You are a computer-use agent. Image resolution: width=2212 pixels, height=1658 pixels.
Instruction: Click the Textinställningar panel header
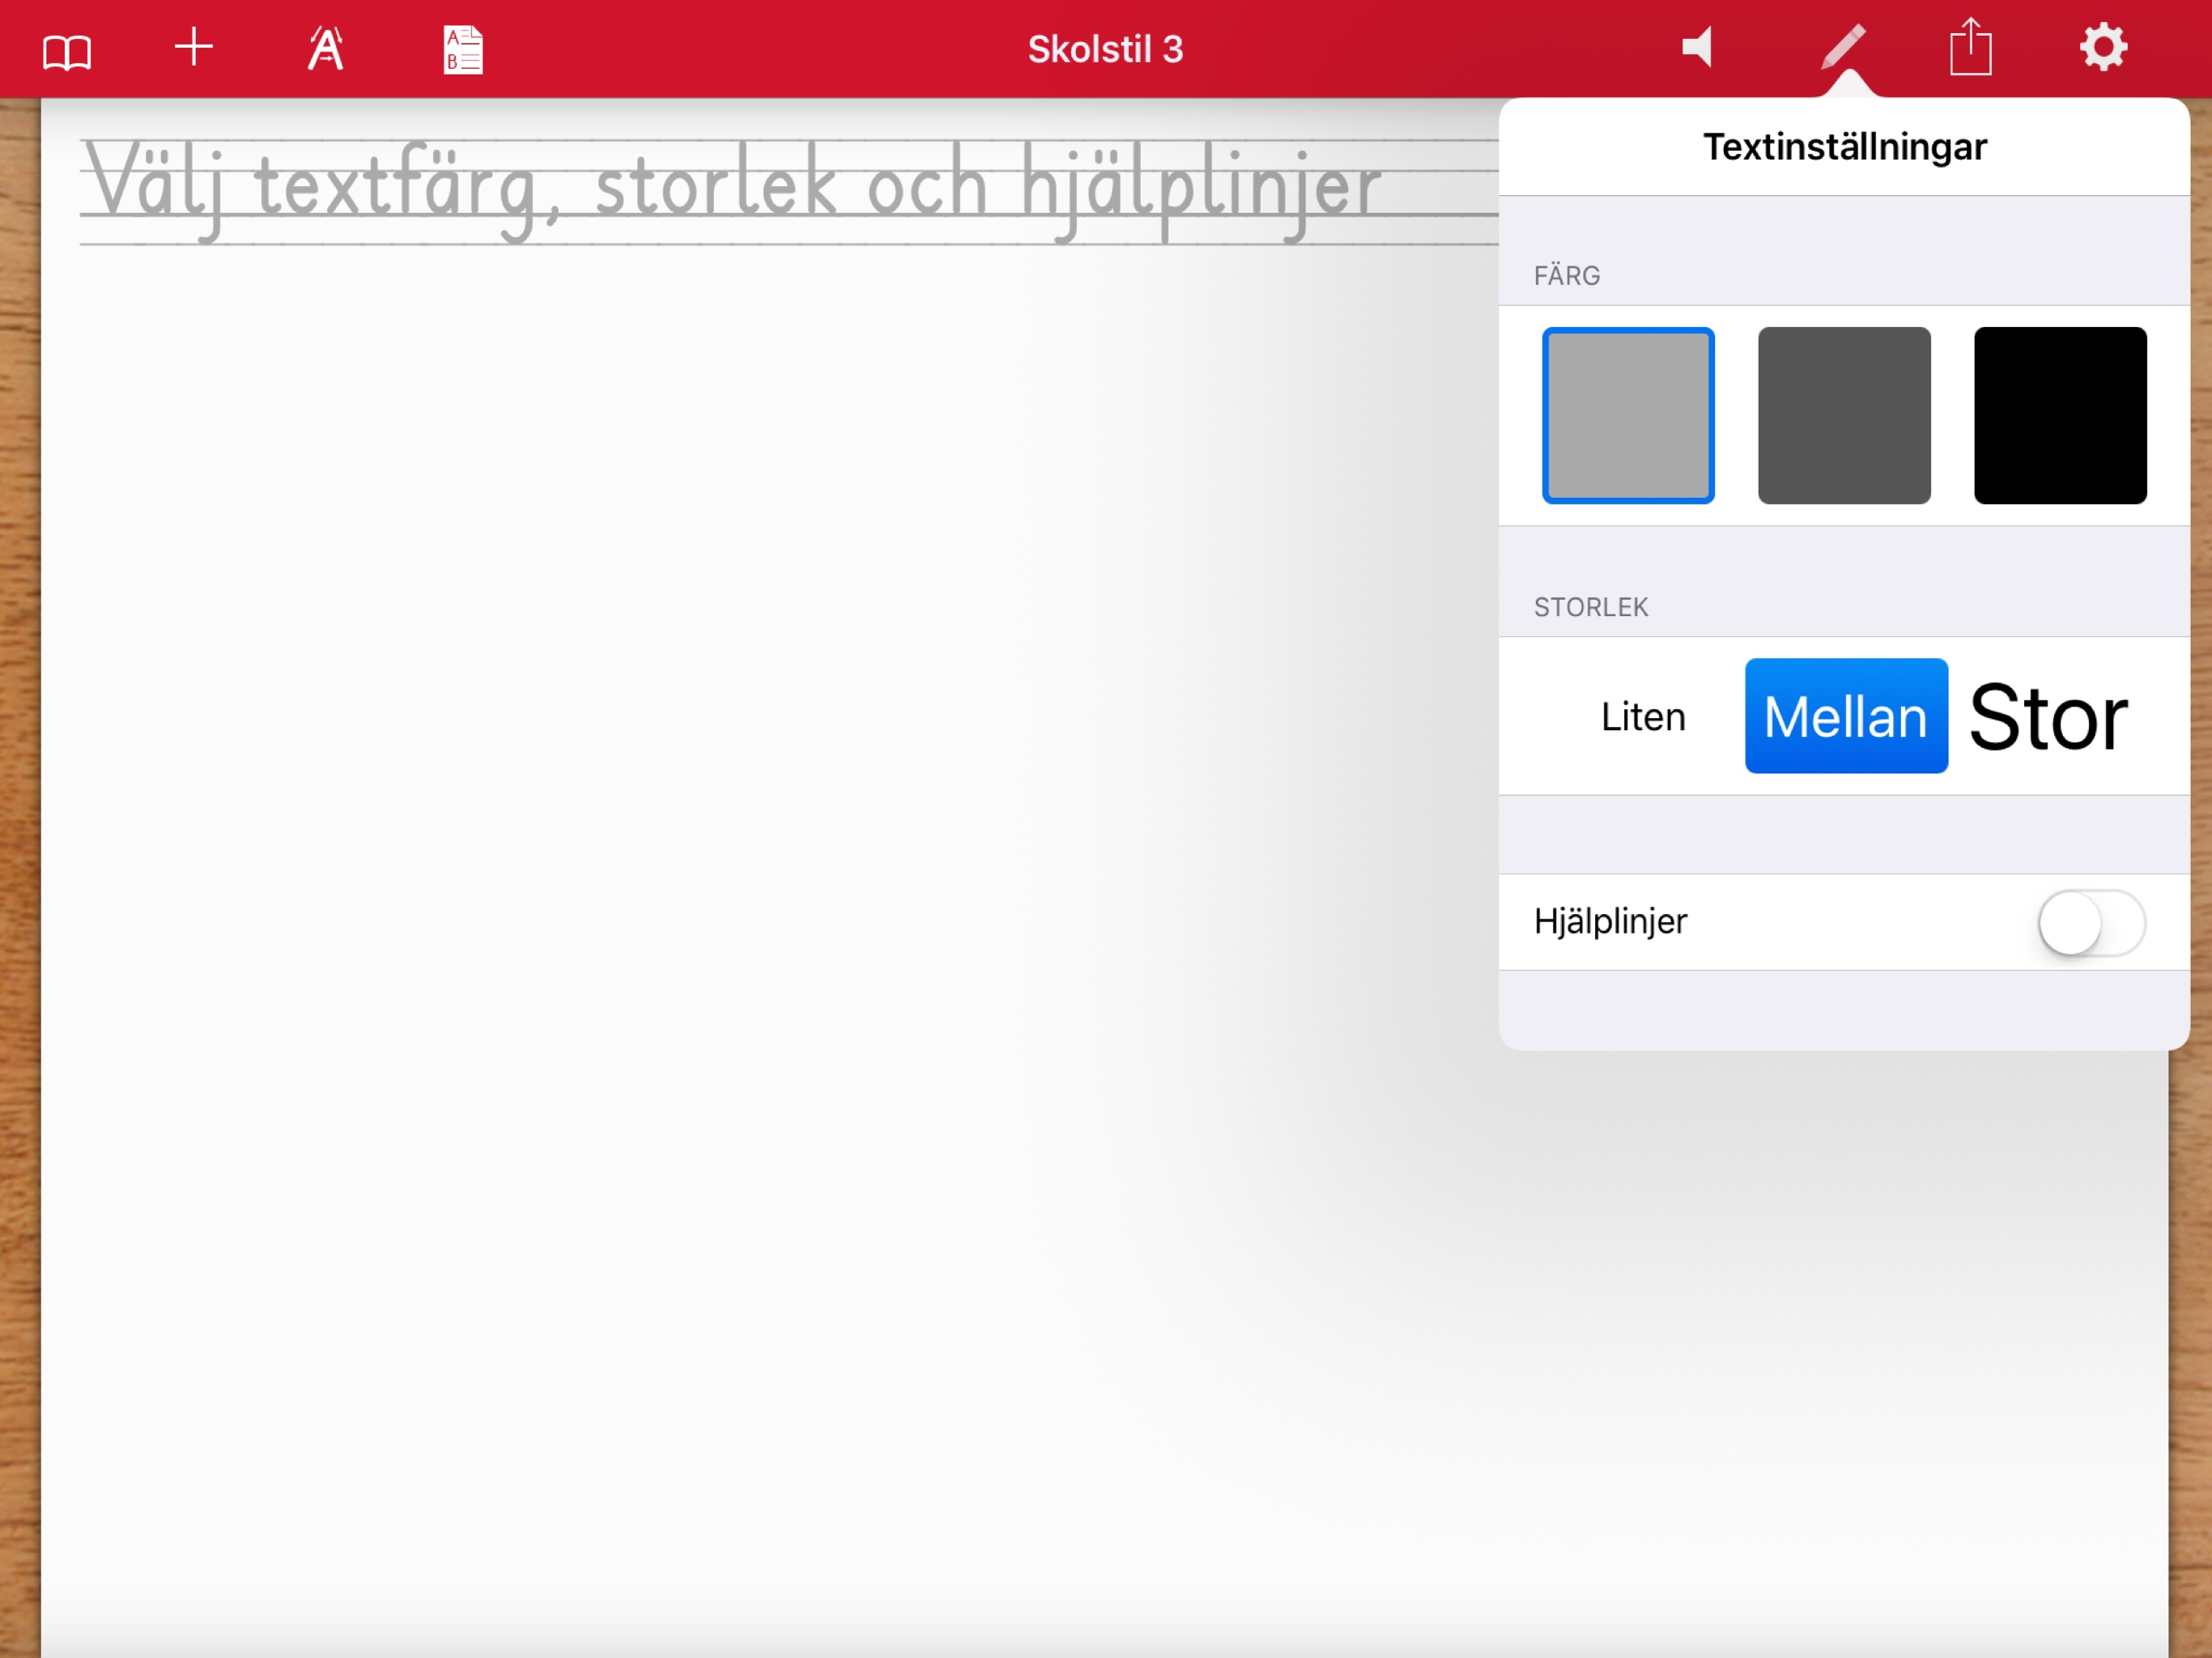pos(1845,146)
